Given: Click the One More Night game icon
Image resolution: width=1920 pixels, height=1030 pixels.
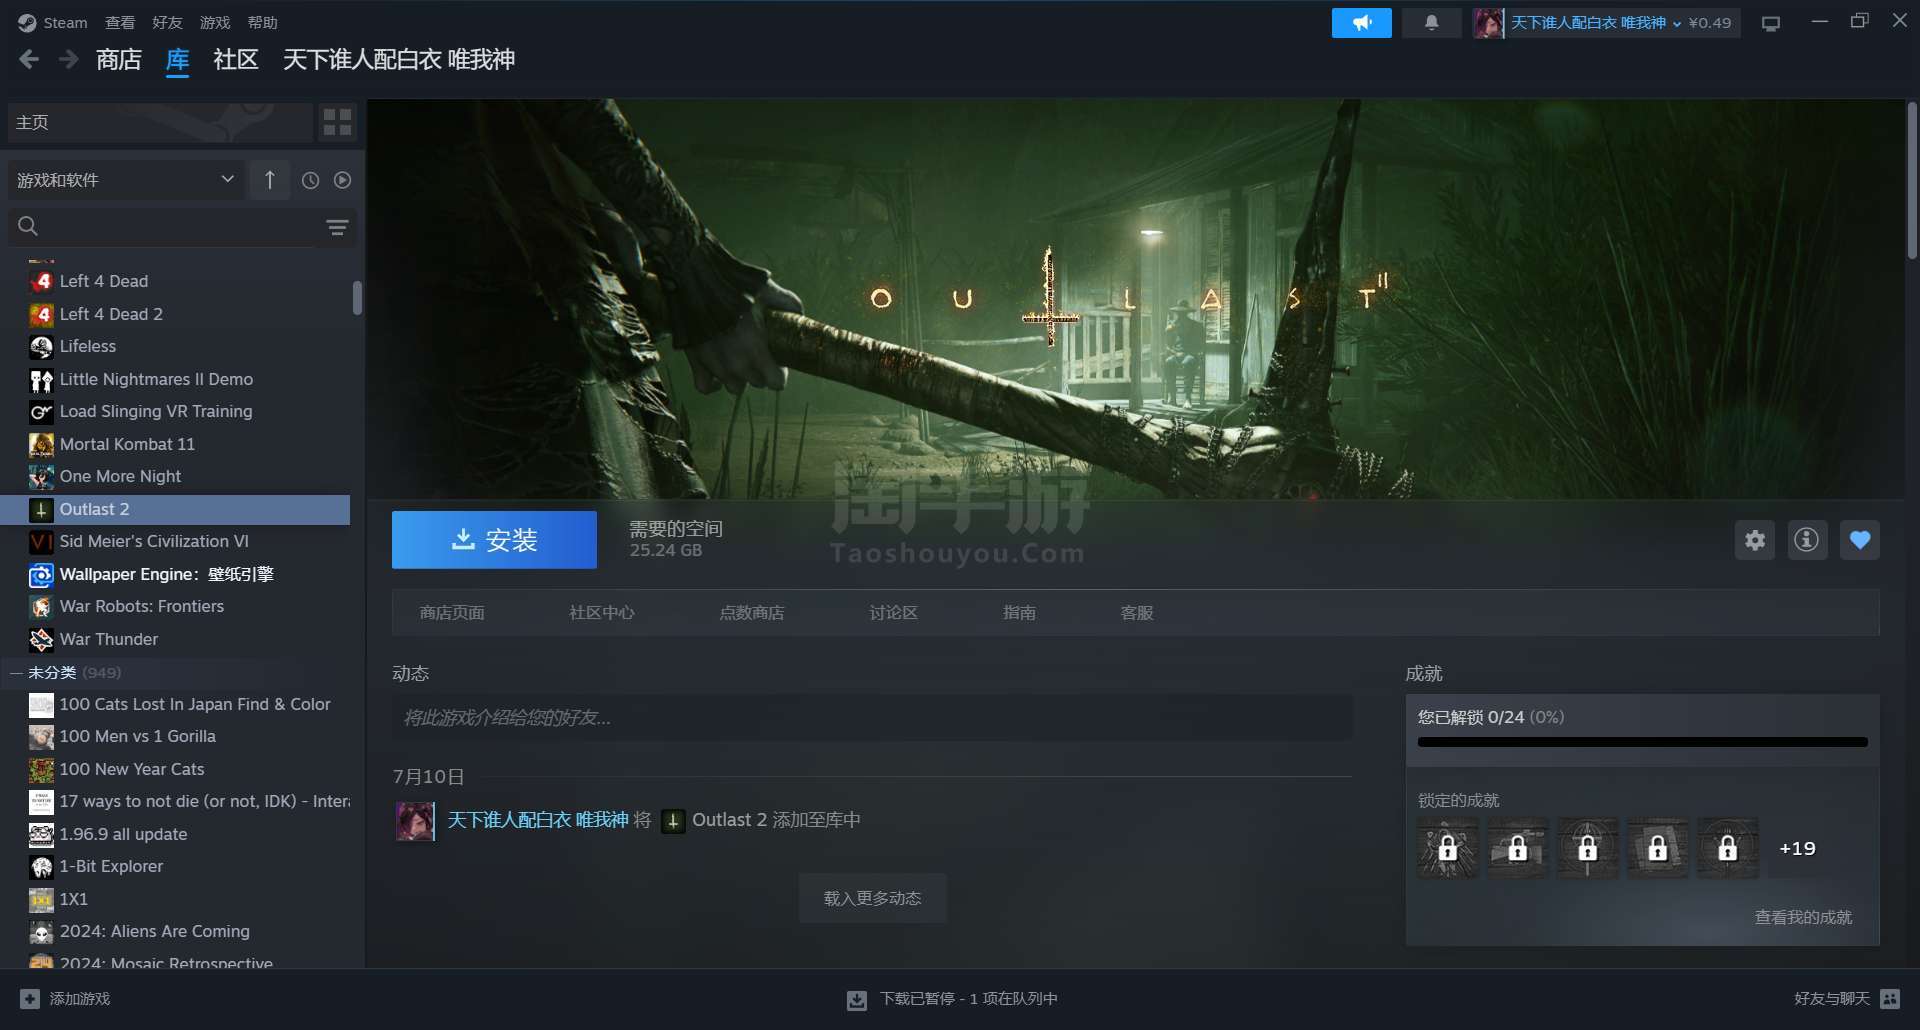Looking at the screenshot, I should pyautogui.click(x=41, y=476).
